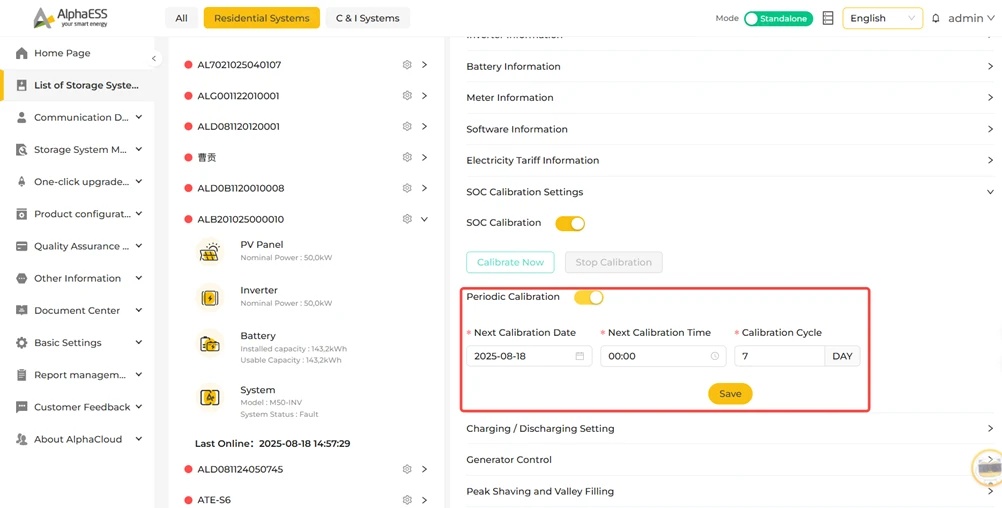The height and width of the screenshot is (508, 1002).
Task: Toggle the Periodic Calibration switch
Action: [589, 298]
